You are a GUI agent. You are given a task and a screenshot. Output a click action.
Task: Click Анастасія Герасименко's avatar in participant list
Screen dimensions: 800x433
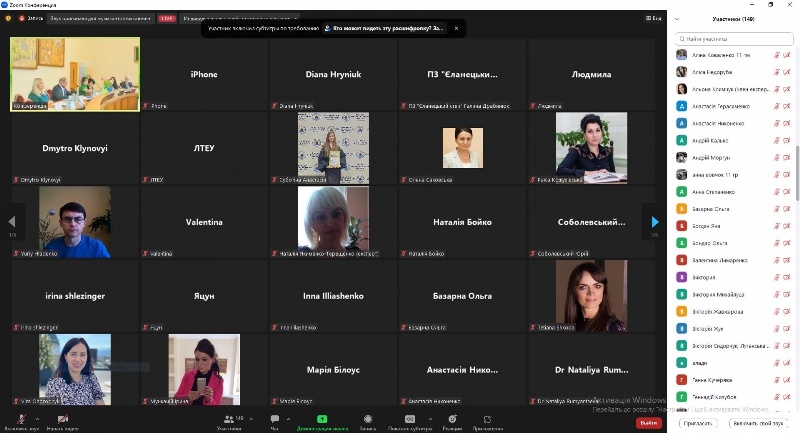tap(682, 106)
